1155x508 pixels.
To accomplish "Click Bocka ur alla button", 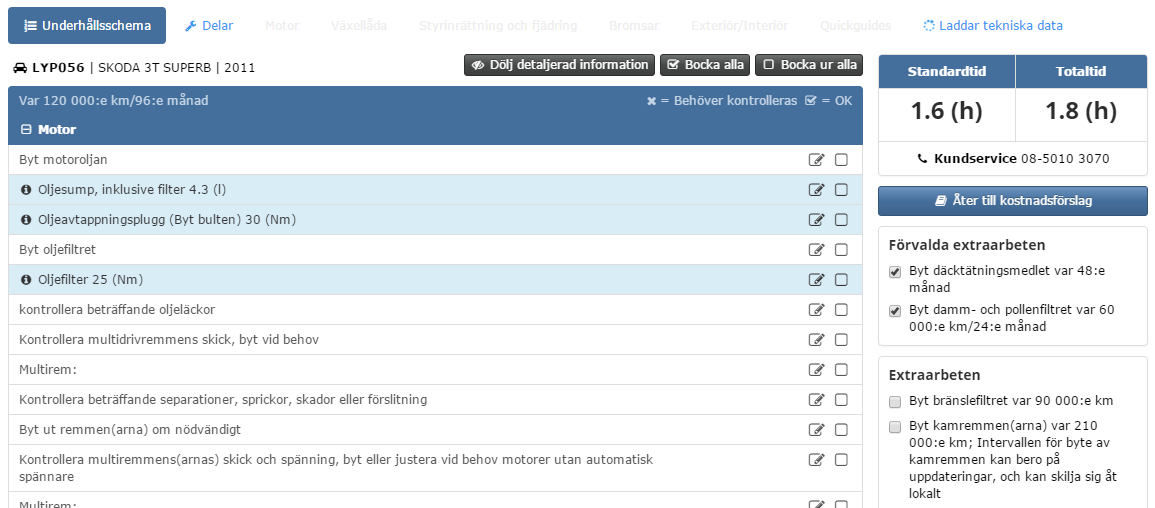I will [x=809, y=65].
